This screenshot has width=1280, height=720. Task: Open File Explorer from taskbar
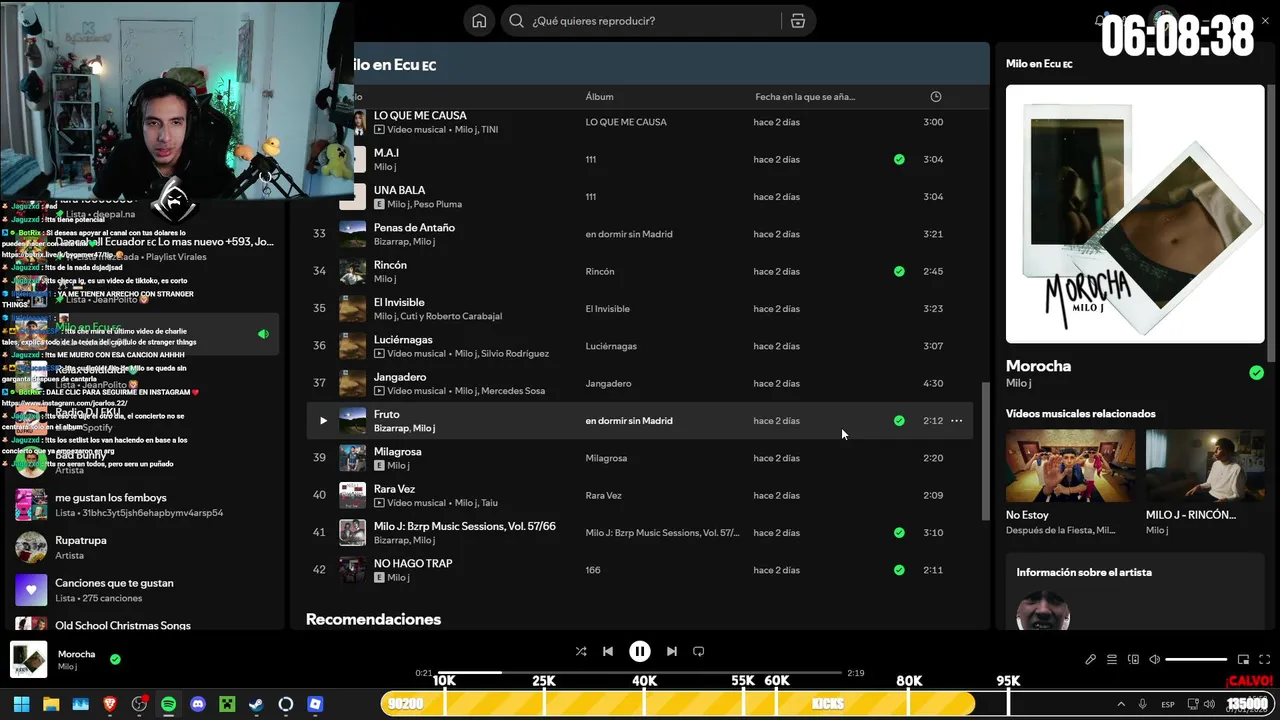pyautogui.click(x=51, y=704)
